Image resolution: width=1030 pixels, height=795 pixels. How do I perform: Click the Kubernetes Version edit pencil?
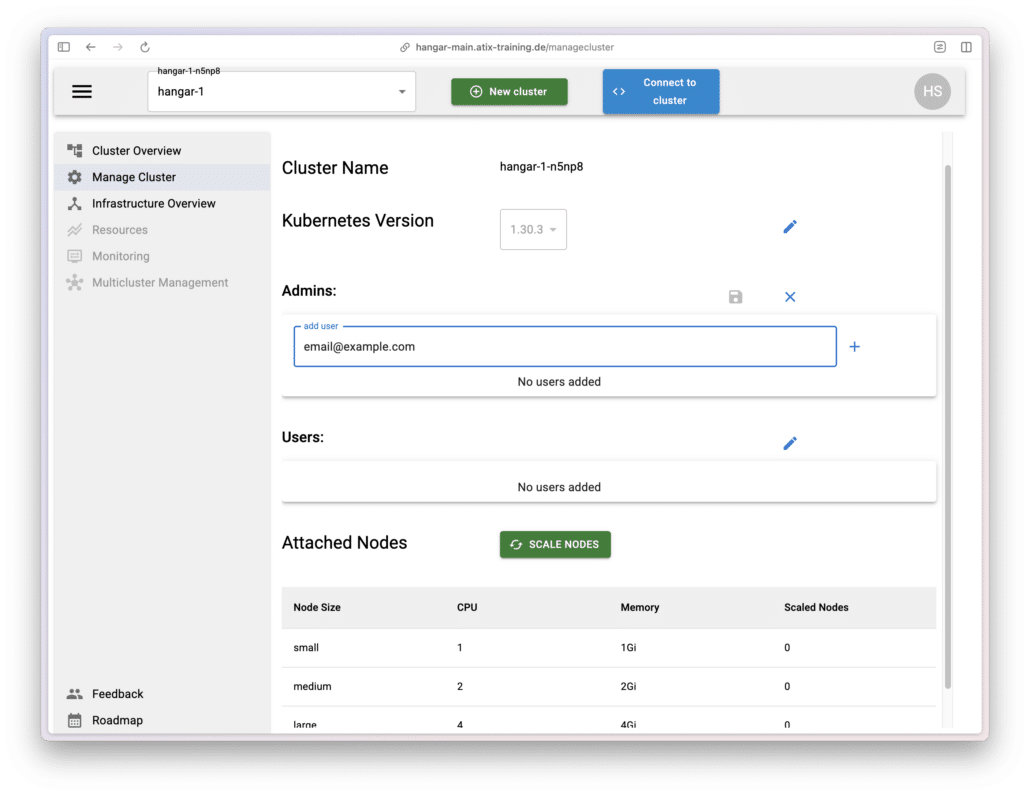790,227
